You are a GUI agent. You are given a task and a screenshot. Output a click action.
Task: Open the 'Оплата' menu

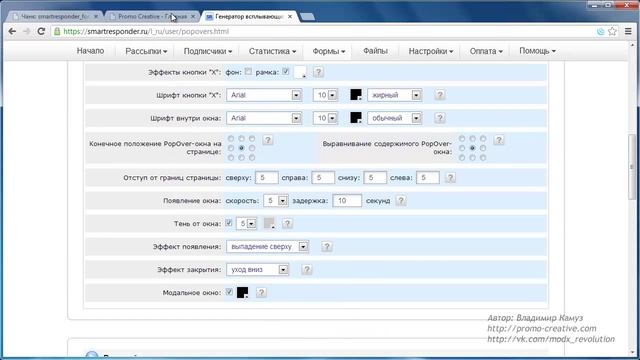[486, 51]
